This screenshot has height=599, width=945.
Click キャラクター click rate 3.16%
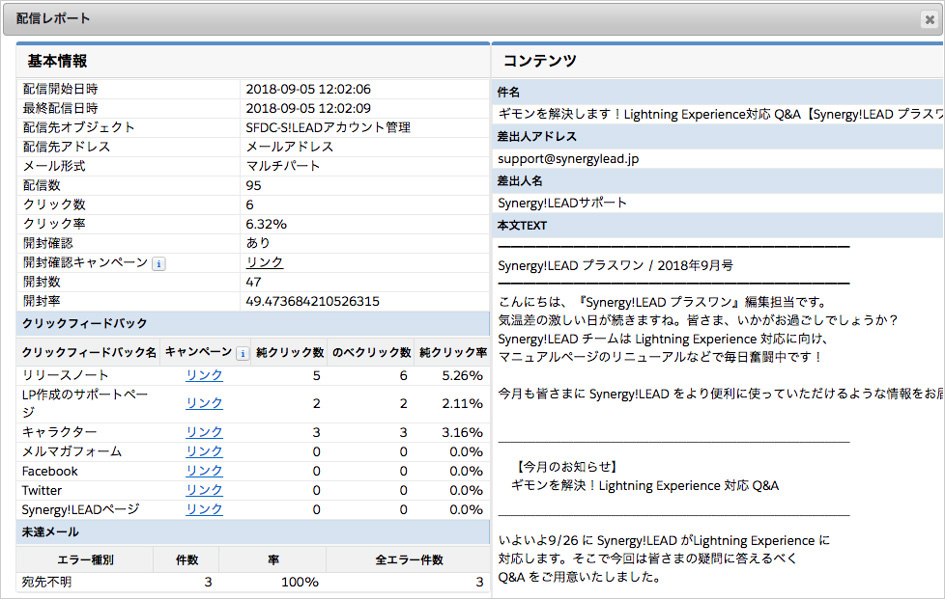tap(462, 433)
